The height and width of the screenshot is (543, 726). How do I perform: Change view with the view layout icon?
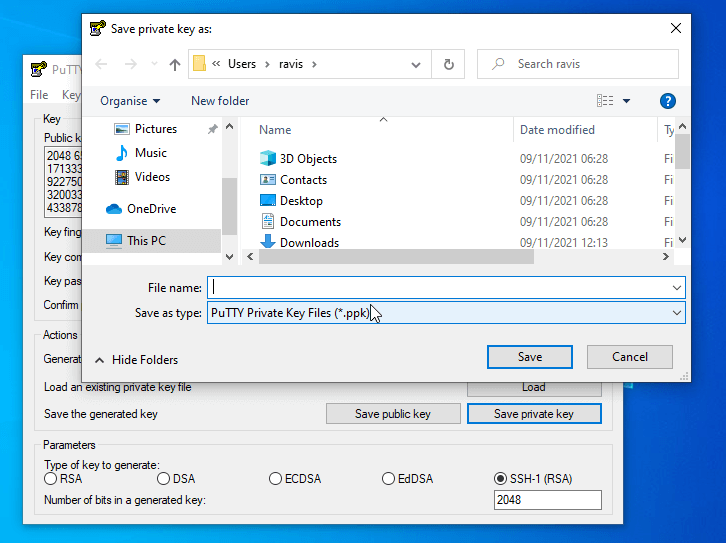605,100
